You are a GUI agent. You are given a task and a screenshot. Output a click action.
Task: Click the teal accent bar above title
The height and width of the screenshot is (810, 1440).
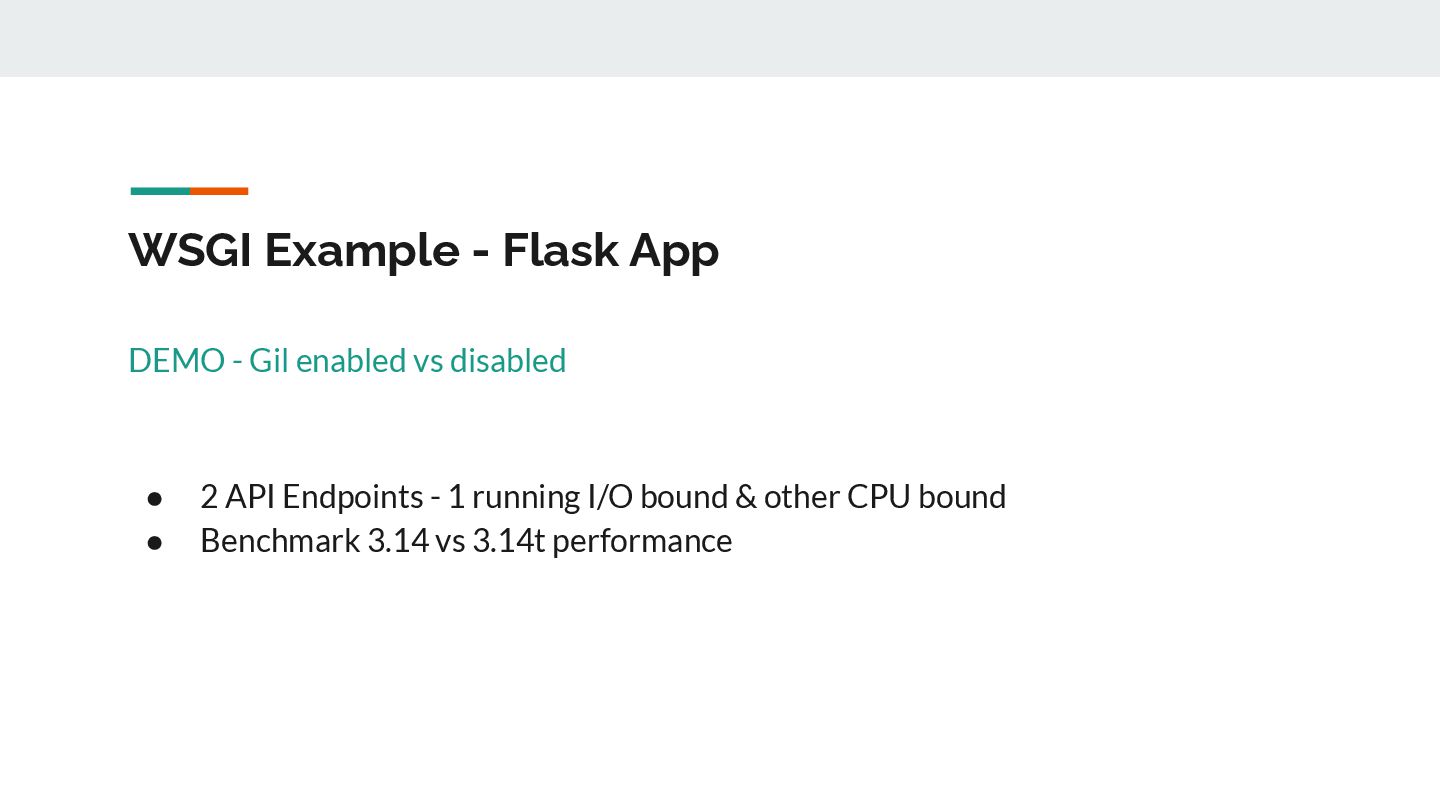point(160,191)
